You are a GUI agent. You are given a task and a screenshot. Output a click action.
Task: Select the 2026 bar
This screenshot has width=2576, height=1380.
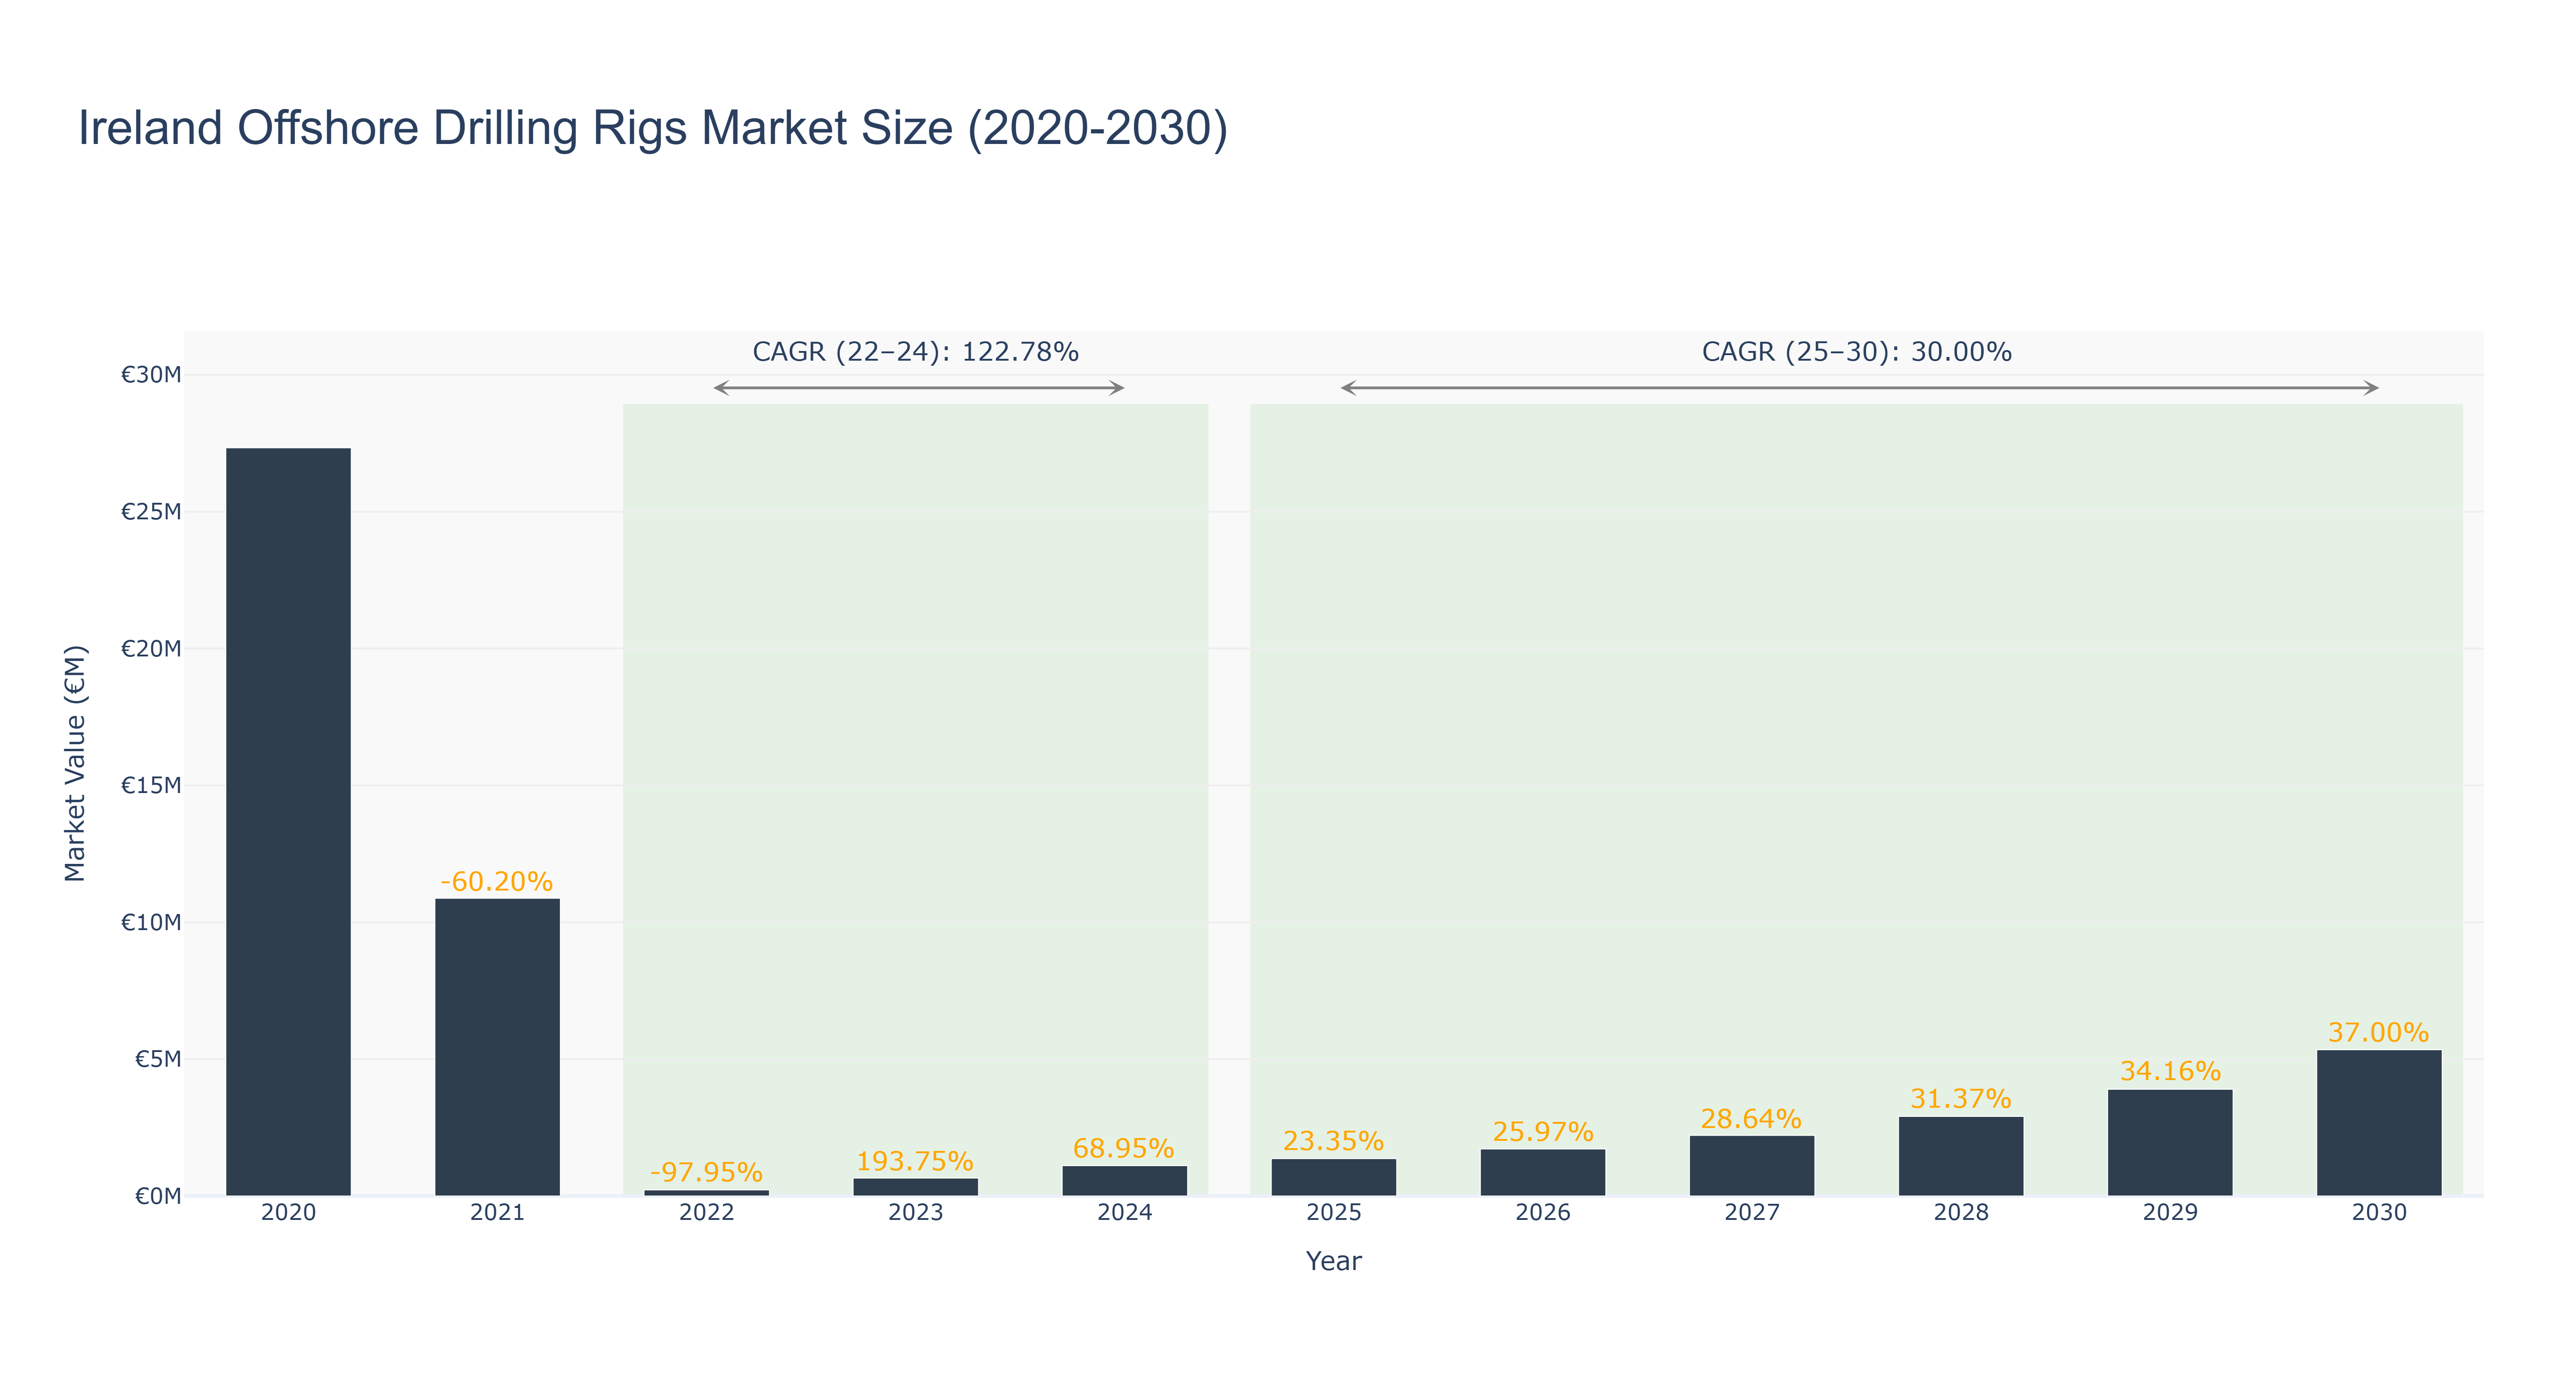point(1543,1173)
